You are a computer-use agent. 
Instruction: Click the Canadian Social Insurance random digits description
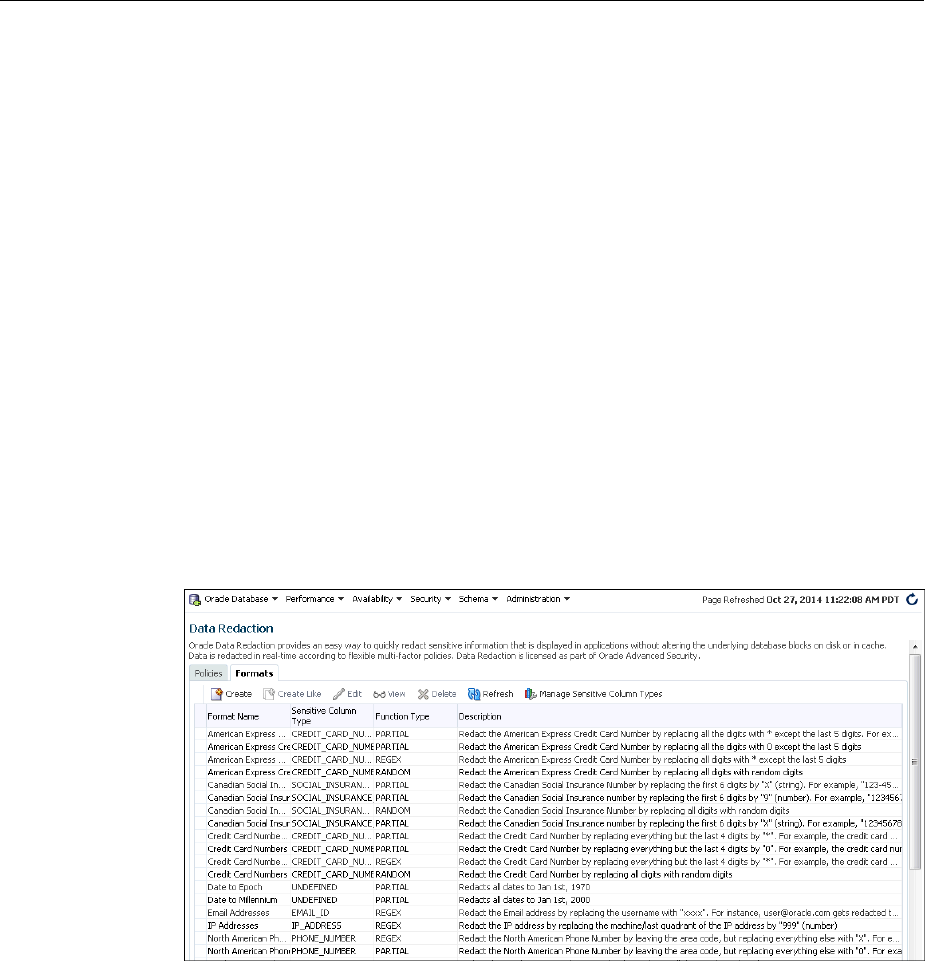click(623, 810)
